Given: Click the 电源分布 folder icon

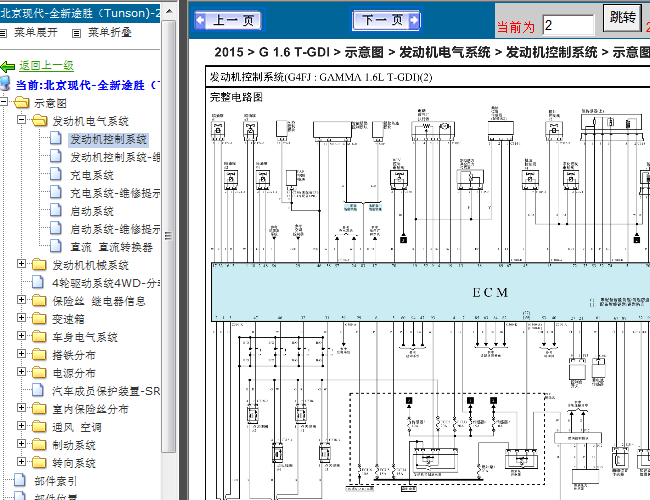Looking at the screenshot, I should [39, 372].
